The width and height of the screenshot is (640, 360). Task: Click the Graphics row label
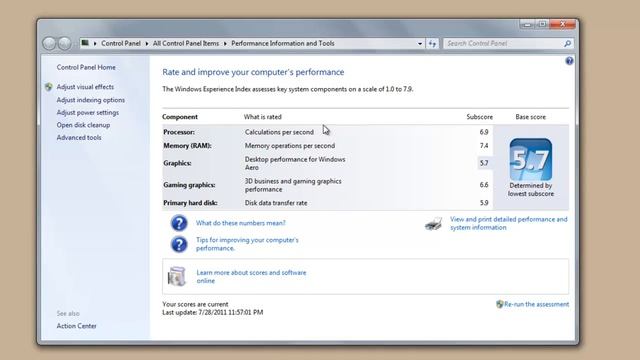pyautogui.click(x=178, y=163)
